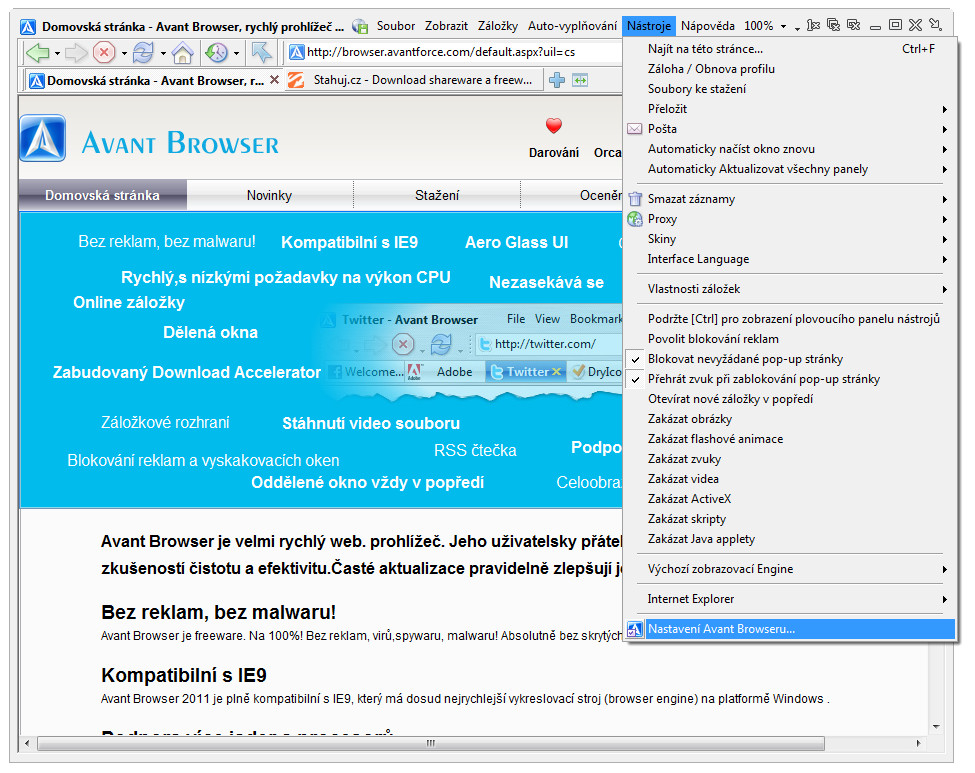Click the Avant logo in the title bar
The height and width of the screenshot is (773, 975).
28,27
